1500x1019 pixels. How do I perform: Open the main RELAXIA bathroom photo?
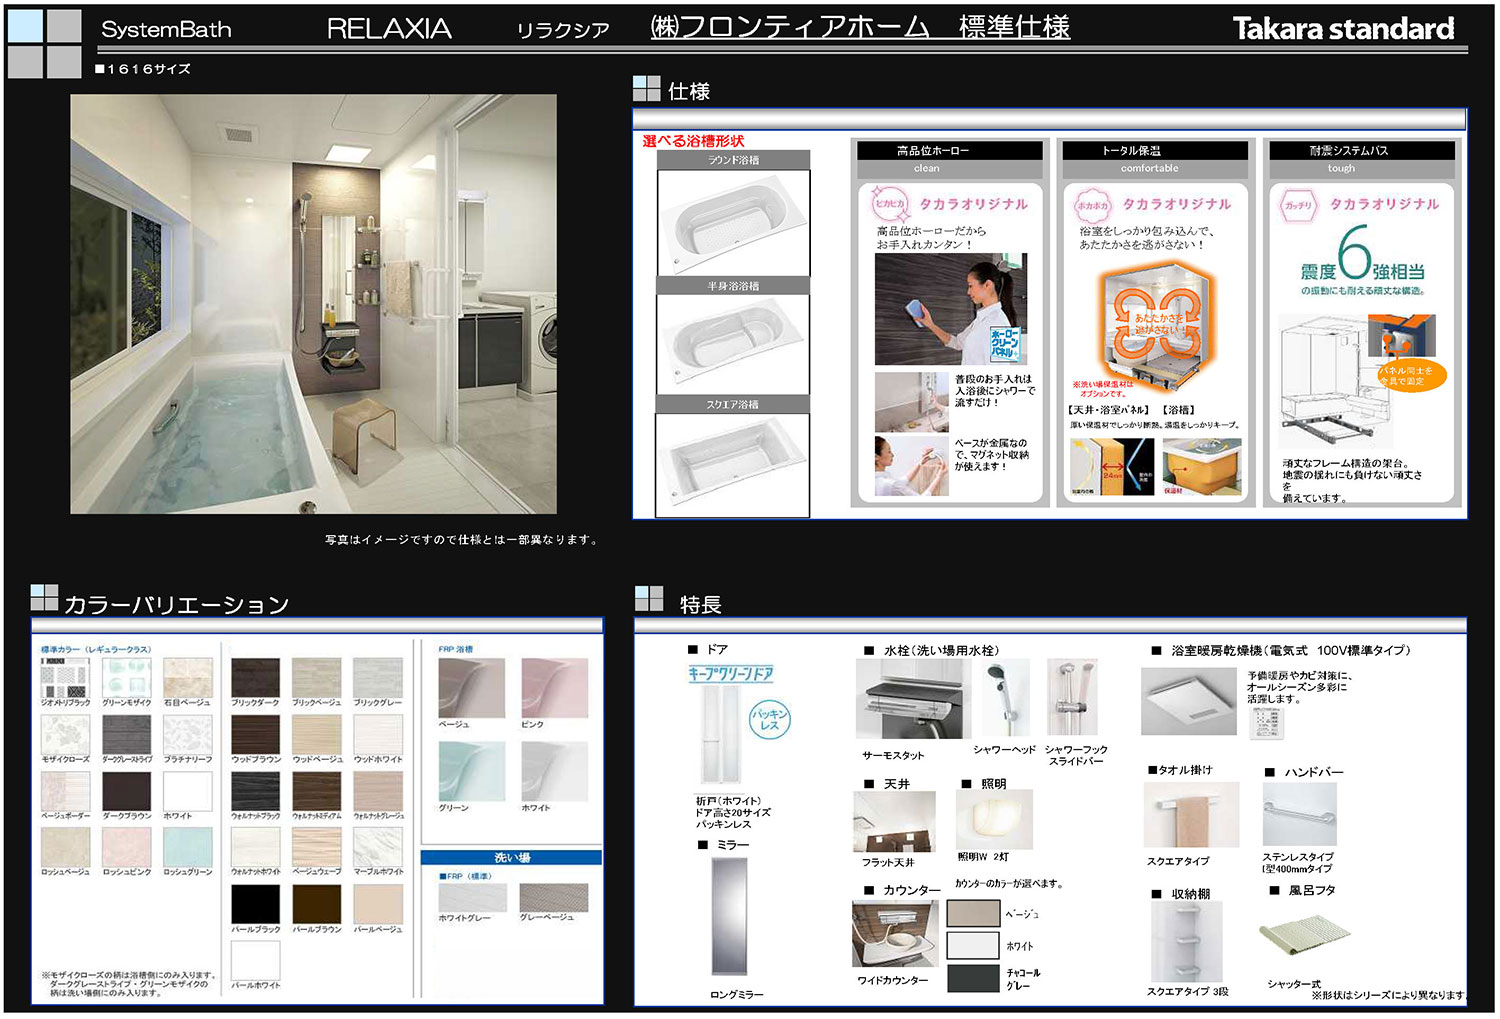tap(313, 304)
